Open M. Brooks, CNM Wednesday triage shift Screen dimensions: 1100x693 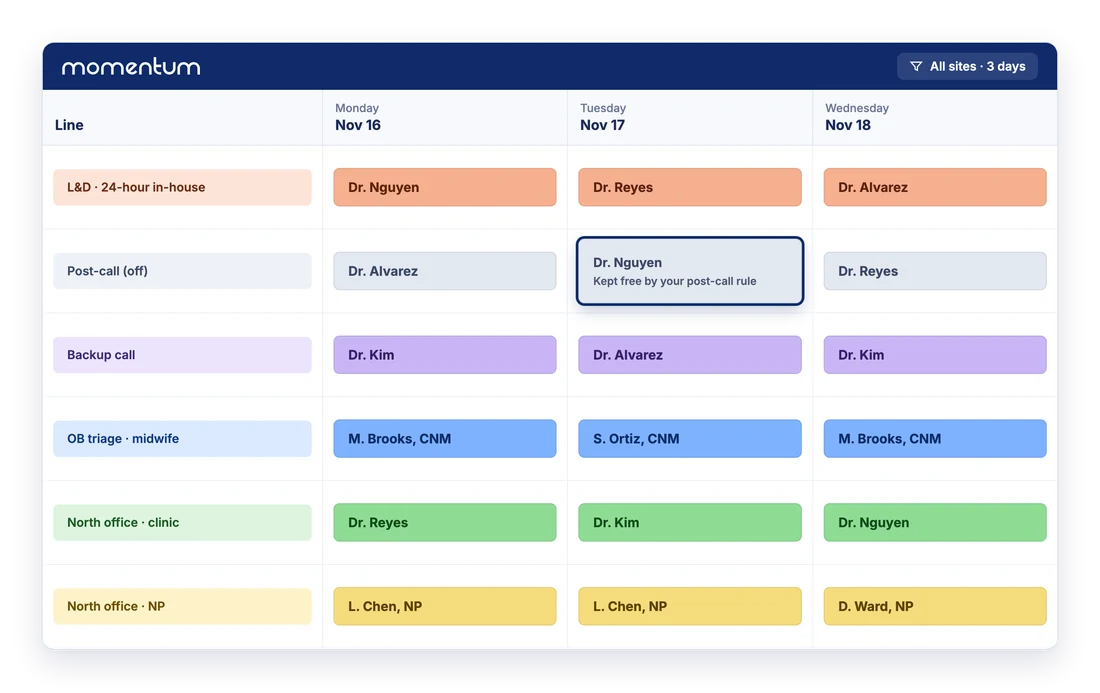(x=934, y=438)
